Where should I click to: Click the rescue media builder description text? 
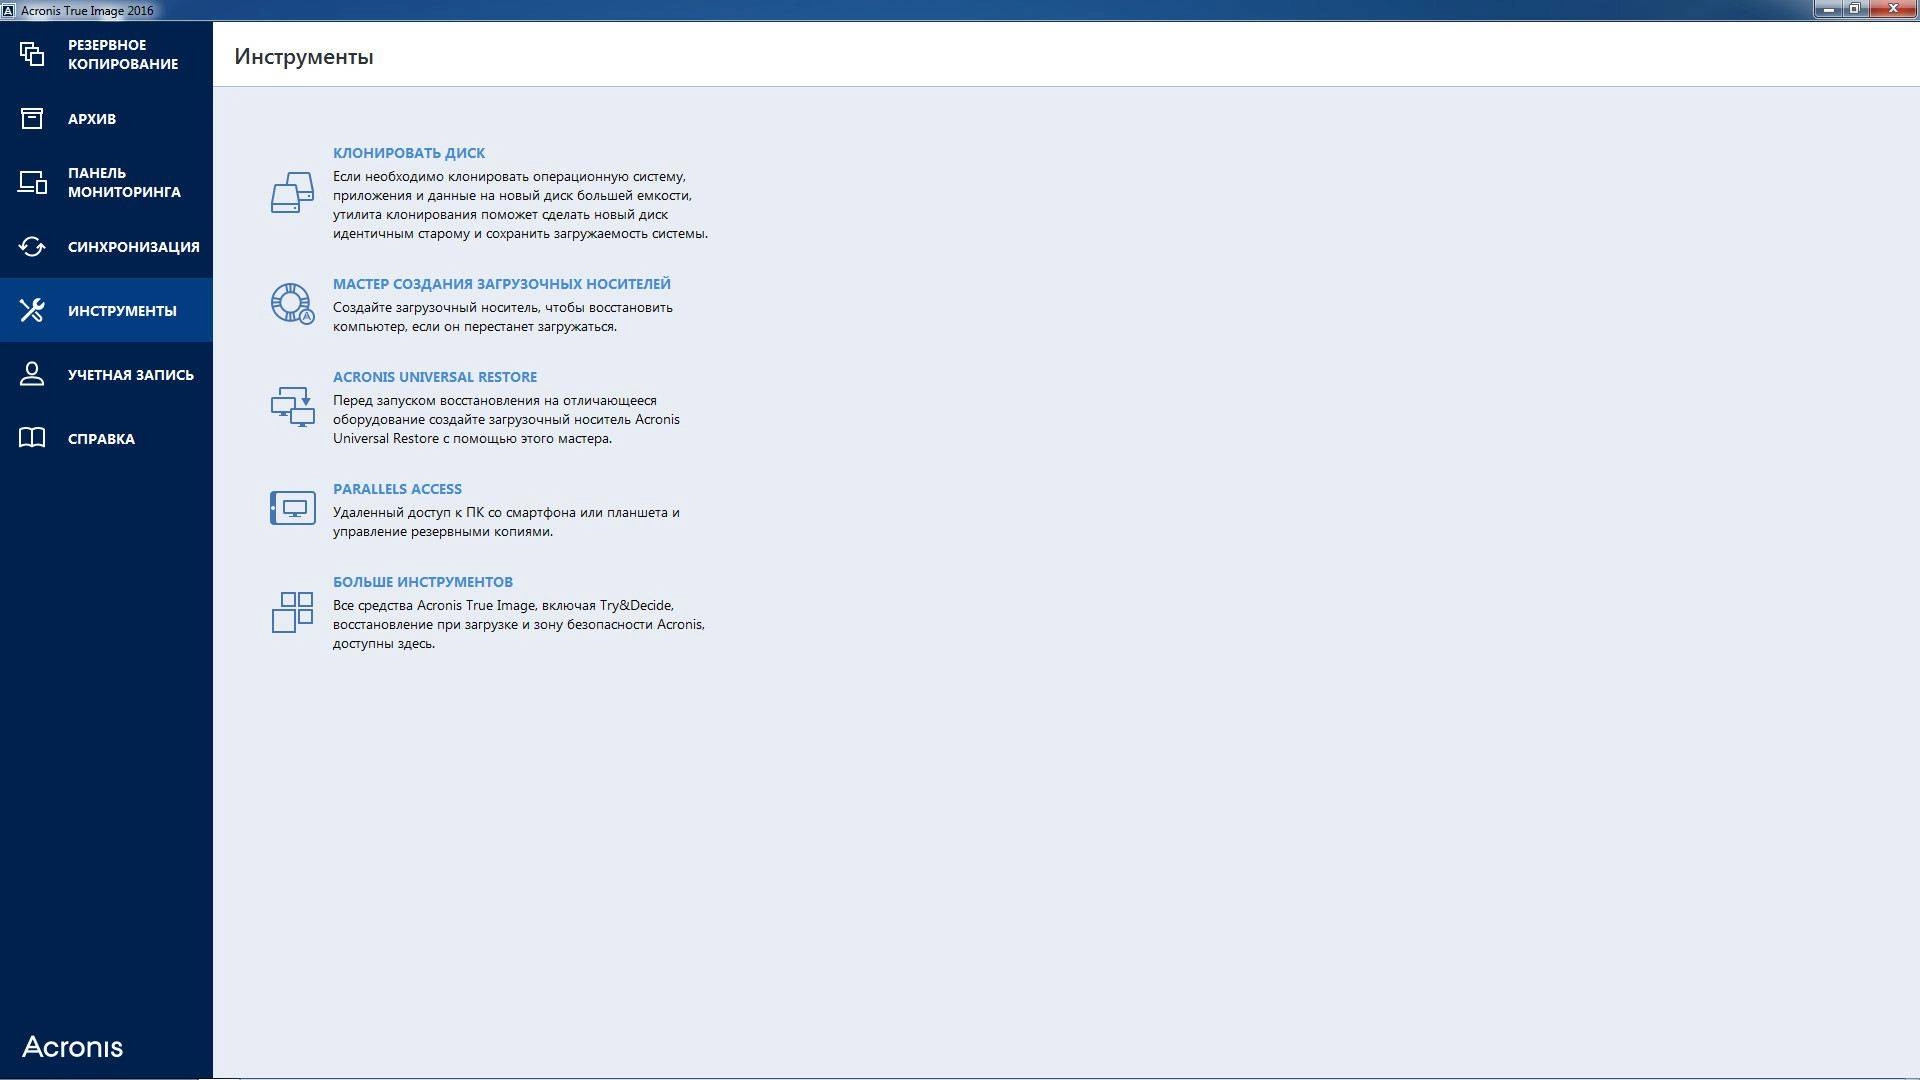pos(503,317)
